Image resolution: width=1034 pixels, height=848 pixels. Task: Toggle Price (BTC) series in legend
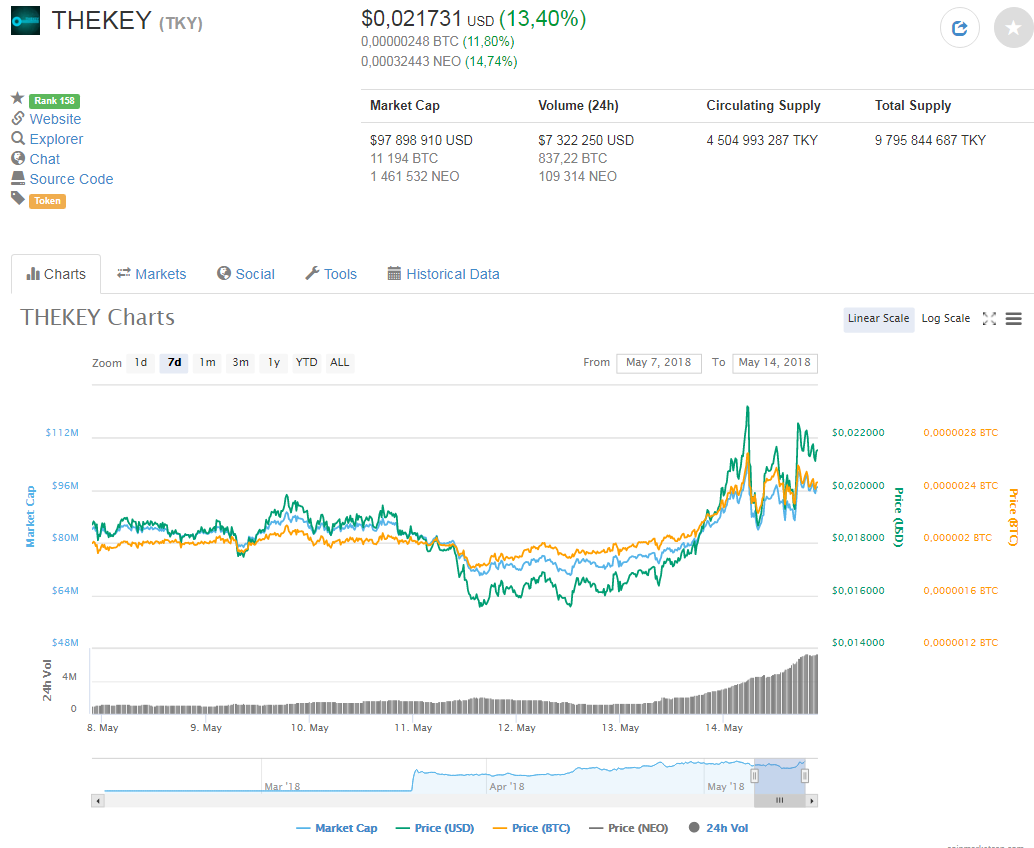pos(532,828)
